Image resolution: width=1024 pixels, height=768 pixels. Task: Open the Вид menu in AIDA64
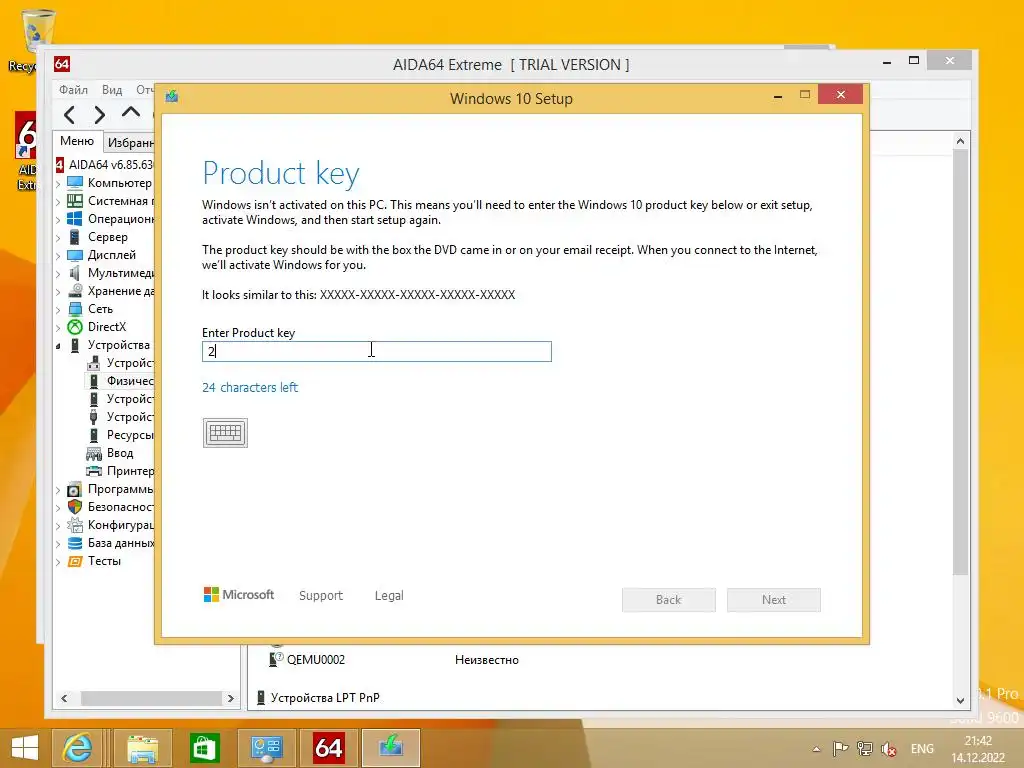pyautogui.click(x=112, y=89)
